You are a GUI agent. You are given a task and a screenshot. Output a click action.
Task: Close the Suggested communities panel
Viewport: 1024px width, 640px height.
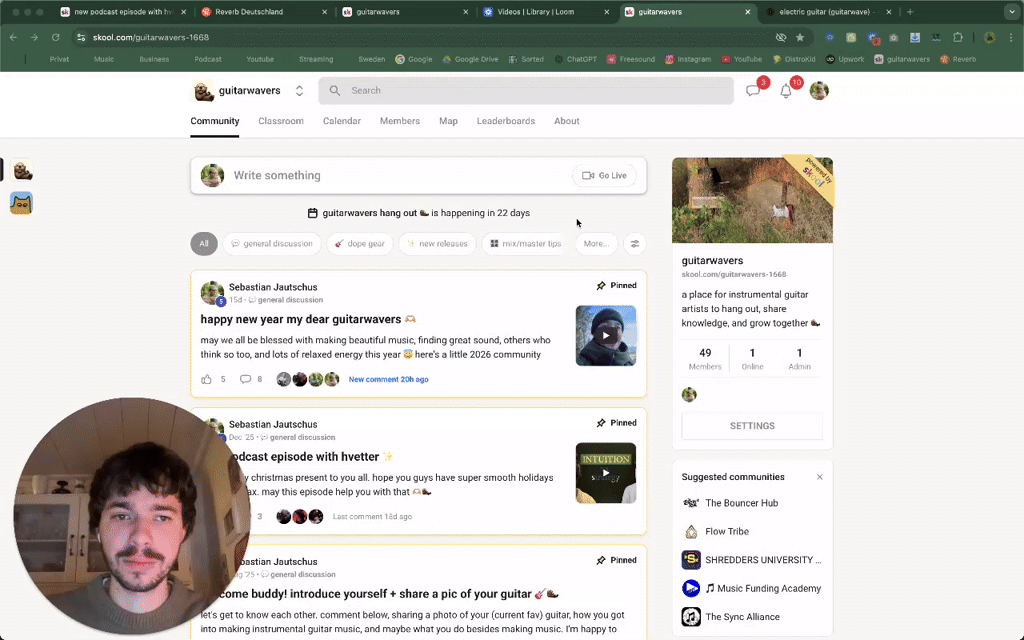(820, 477)
